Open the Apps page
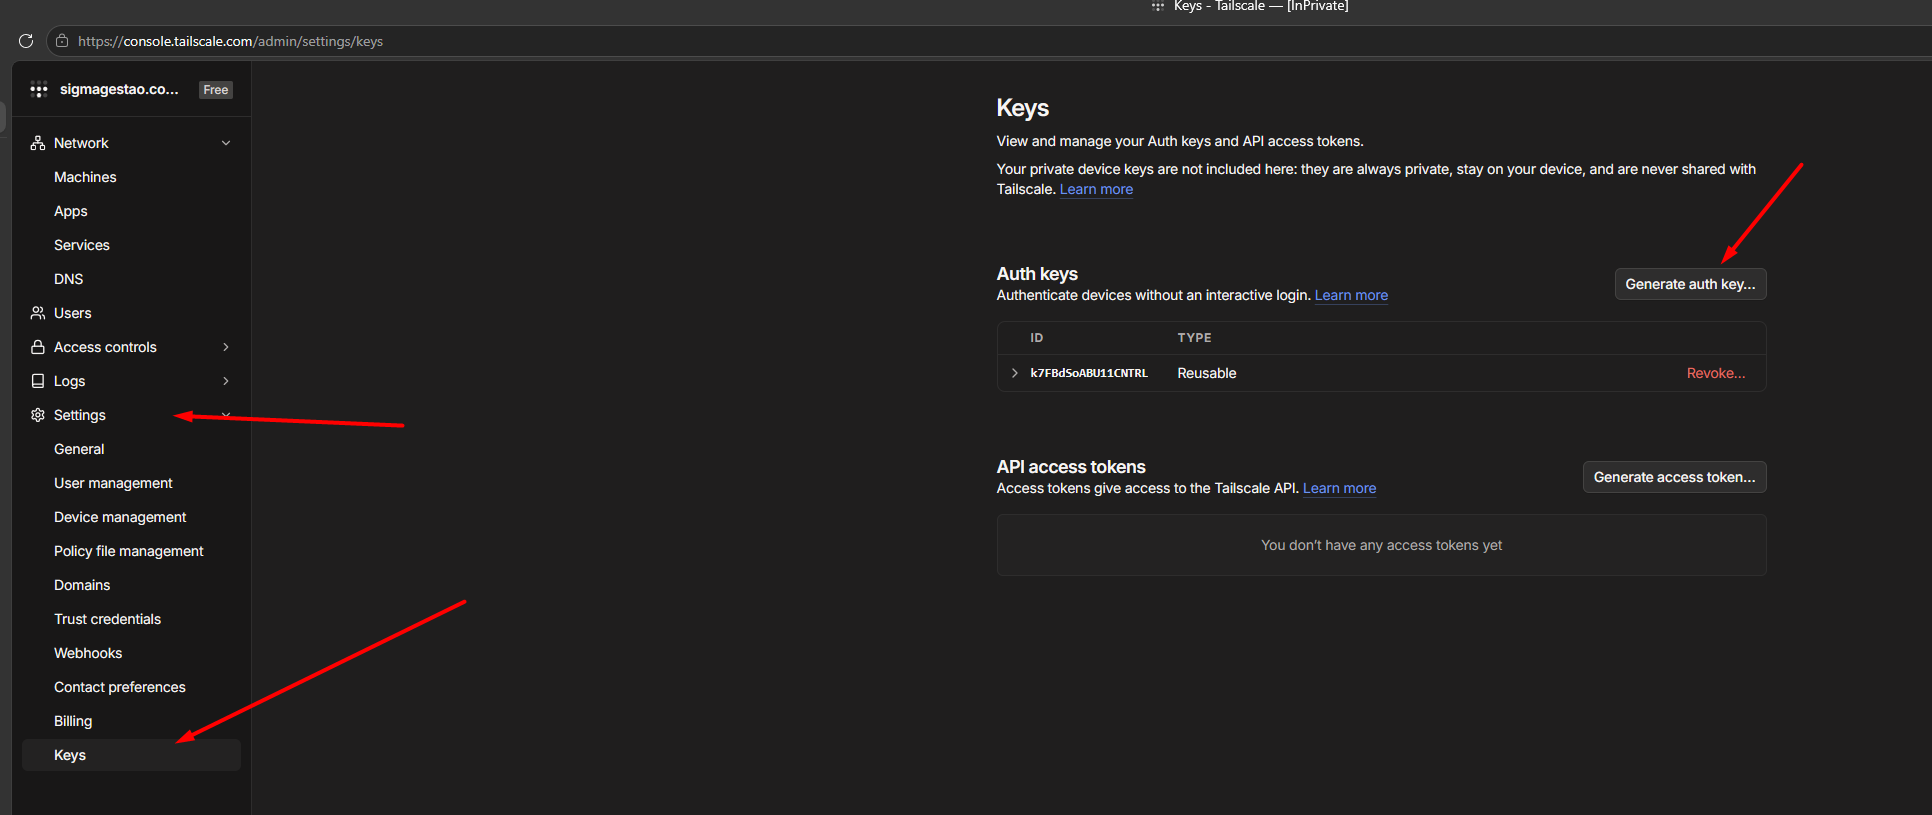The image size is (1932, 815). coord(71,211)
